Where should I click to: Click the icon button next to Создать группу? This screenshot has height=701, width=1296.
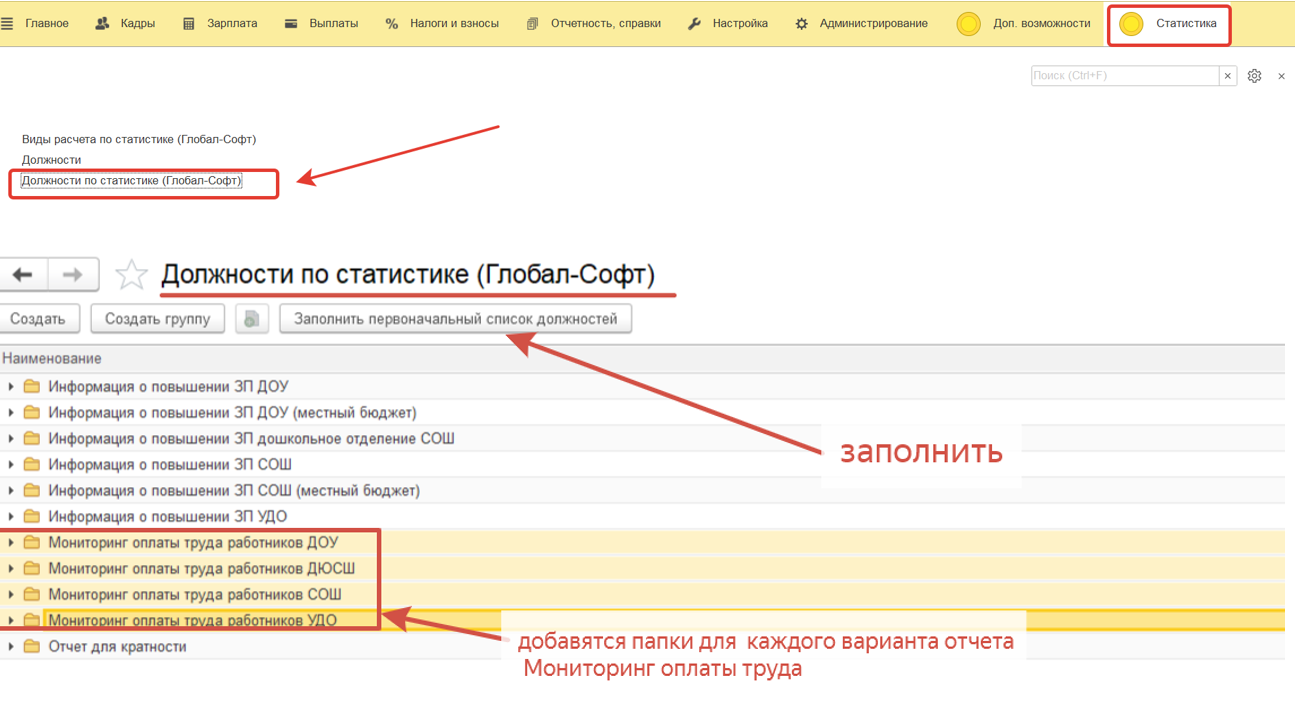pos(252,319)
